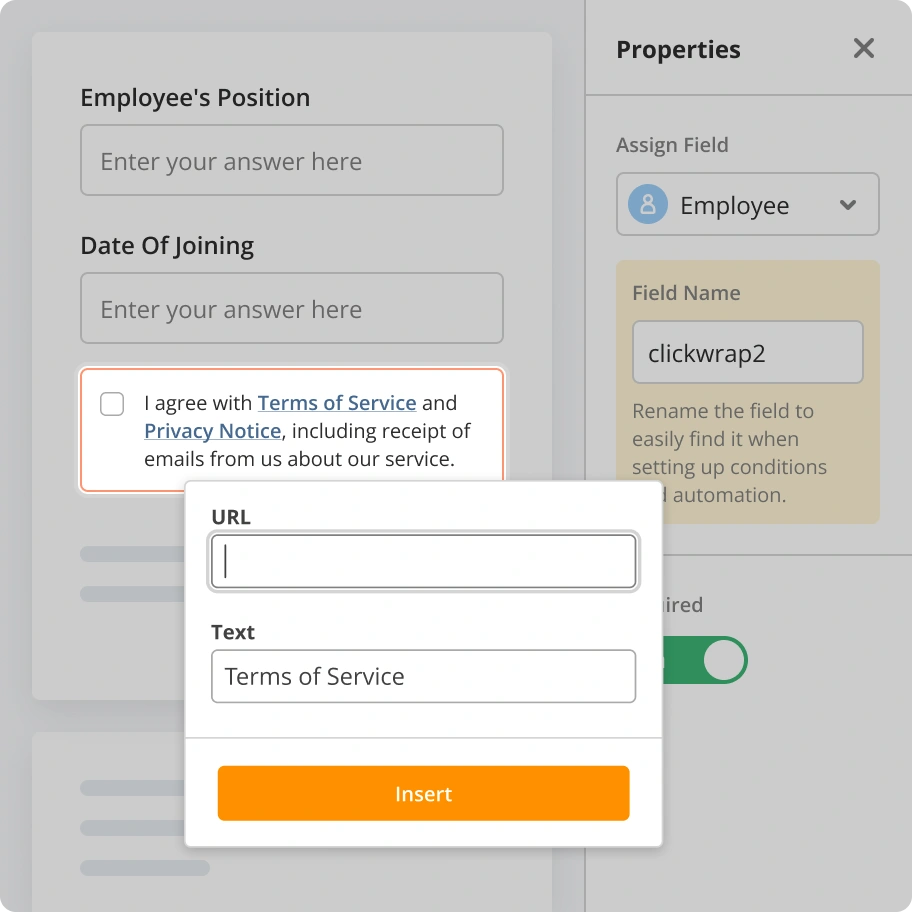Click the Employee avatar icon in Assign Field
The height and width of the screenshot is (912, 912).
pos(648,204)
